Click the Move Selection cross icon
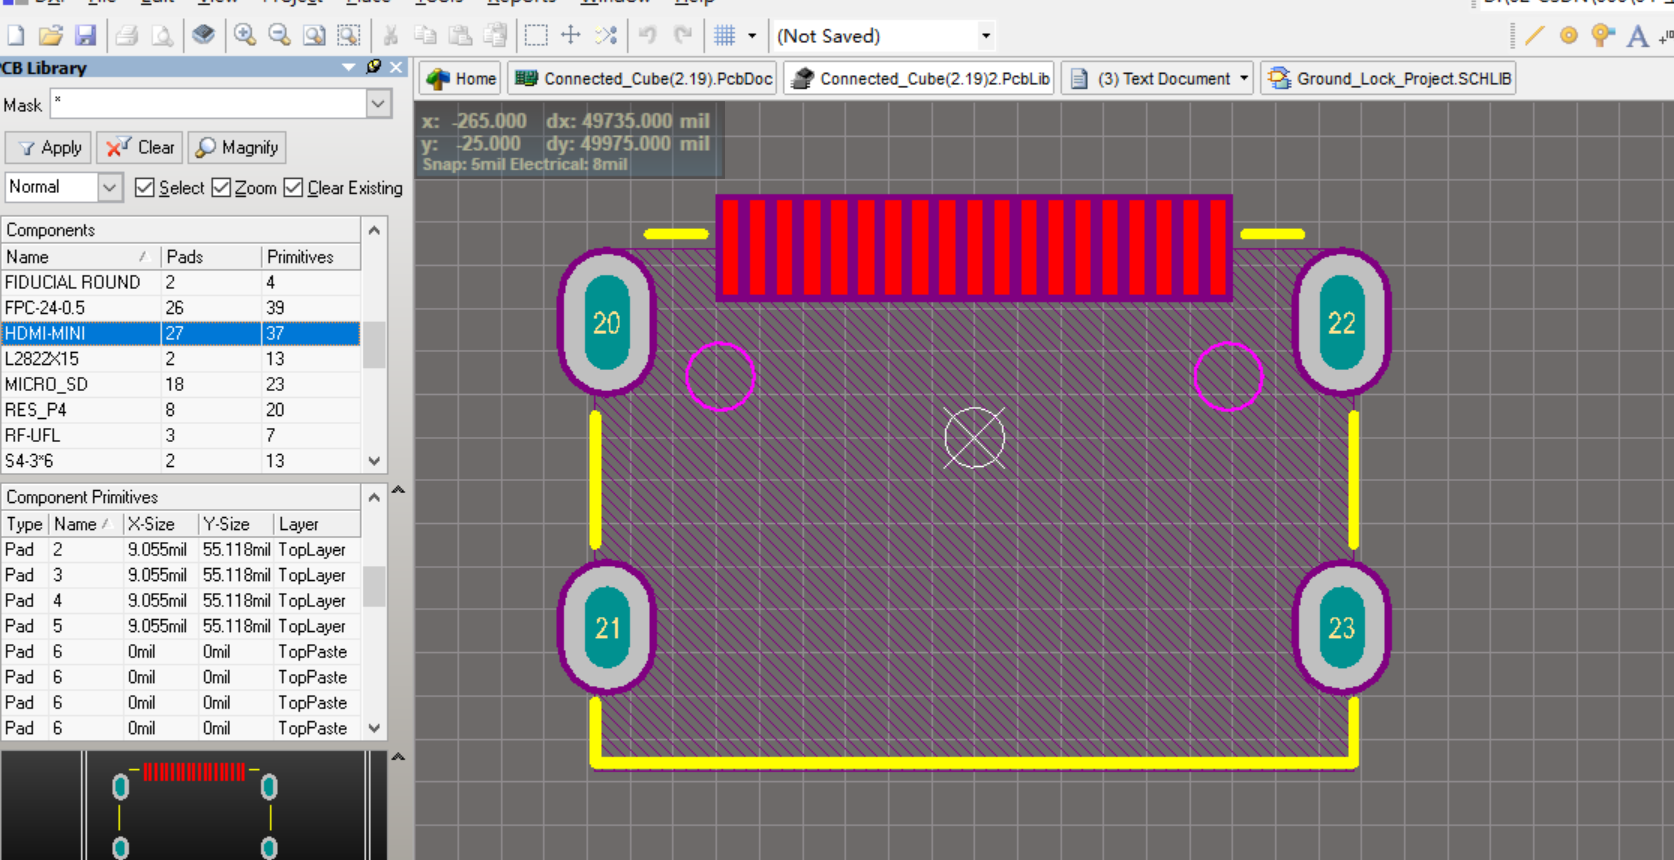Screen dimensions: 1674x860 click(571, 36)
